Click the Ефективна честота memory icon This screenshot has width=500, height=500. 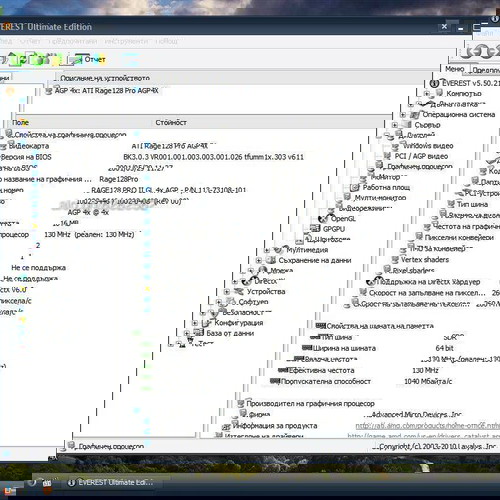283,370
